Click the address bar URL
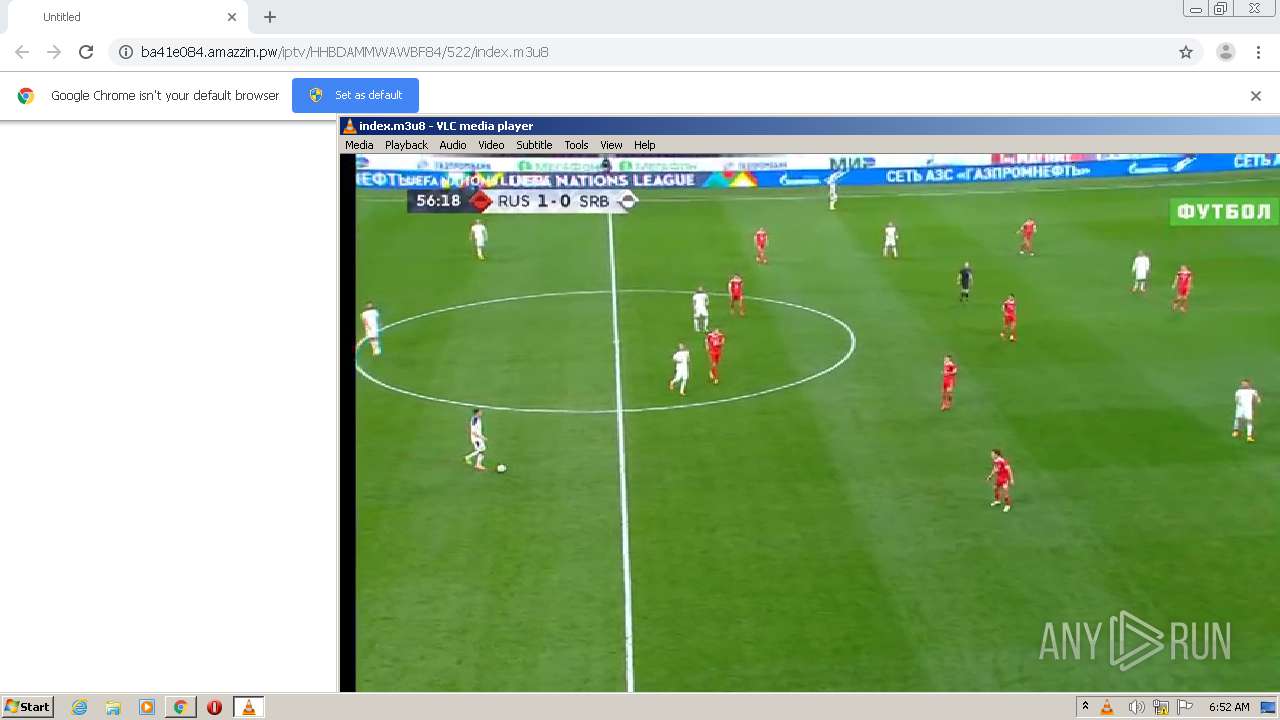This screenshot has height=720, width=1280. [345, 52]
